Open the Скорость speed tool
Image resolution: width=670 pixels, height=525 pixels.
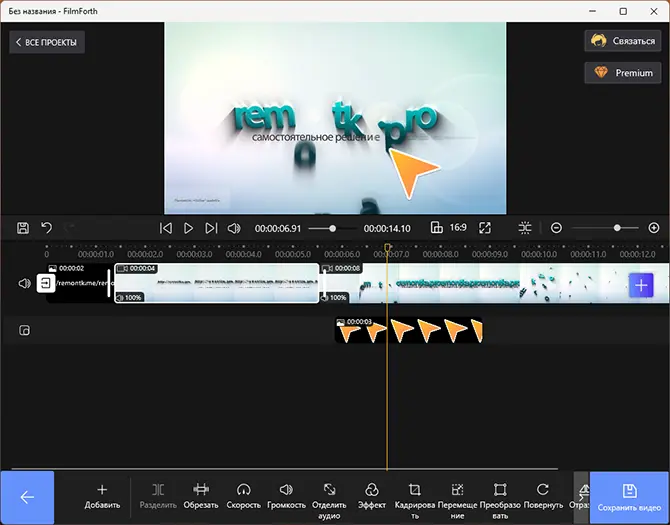click(x=243, y=496)
